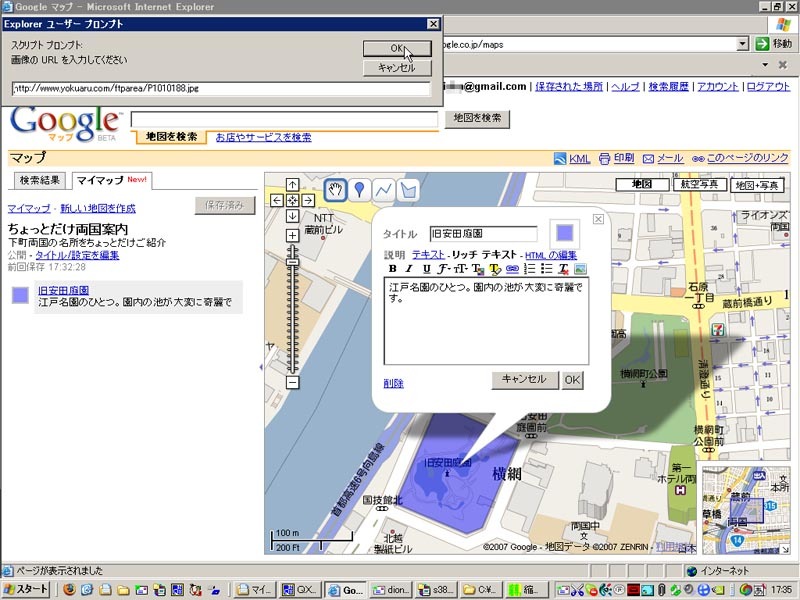The height and width of the screenshot is (600, 800).
Task: Switch to the マイマップ tab
Action: 112,180
